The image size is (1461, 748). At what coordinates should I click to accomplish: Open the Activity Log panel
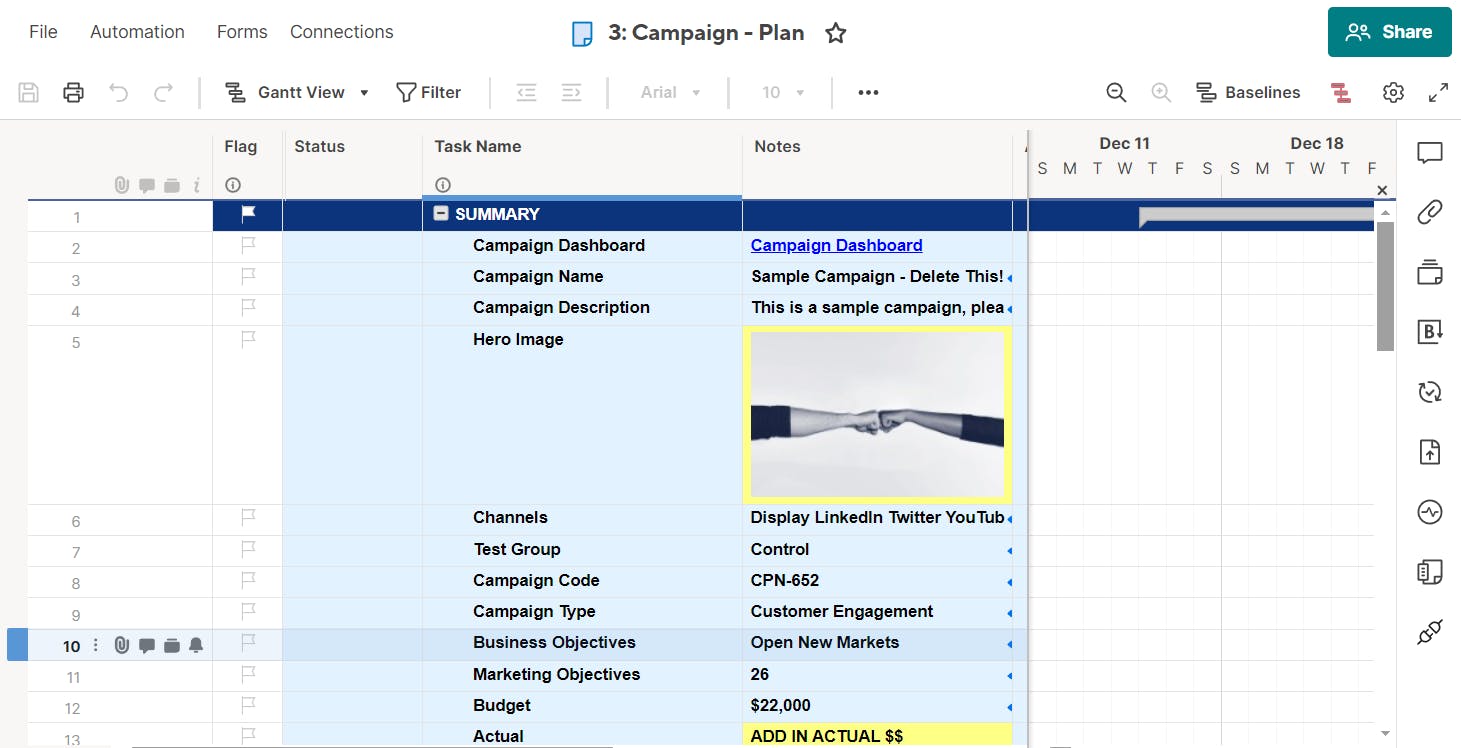[1429, 512]
